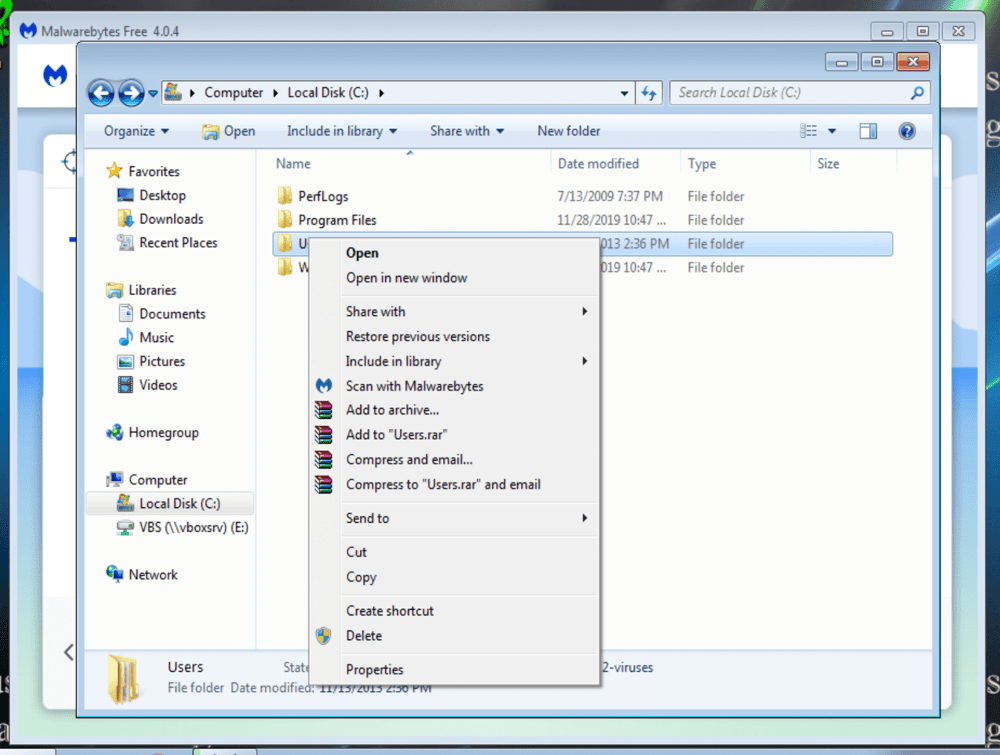Expand Include in library toolbar menu
Viewport: 1000px width, 755px height.
[x=342, y=131]
